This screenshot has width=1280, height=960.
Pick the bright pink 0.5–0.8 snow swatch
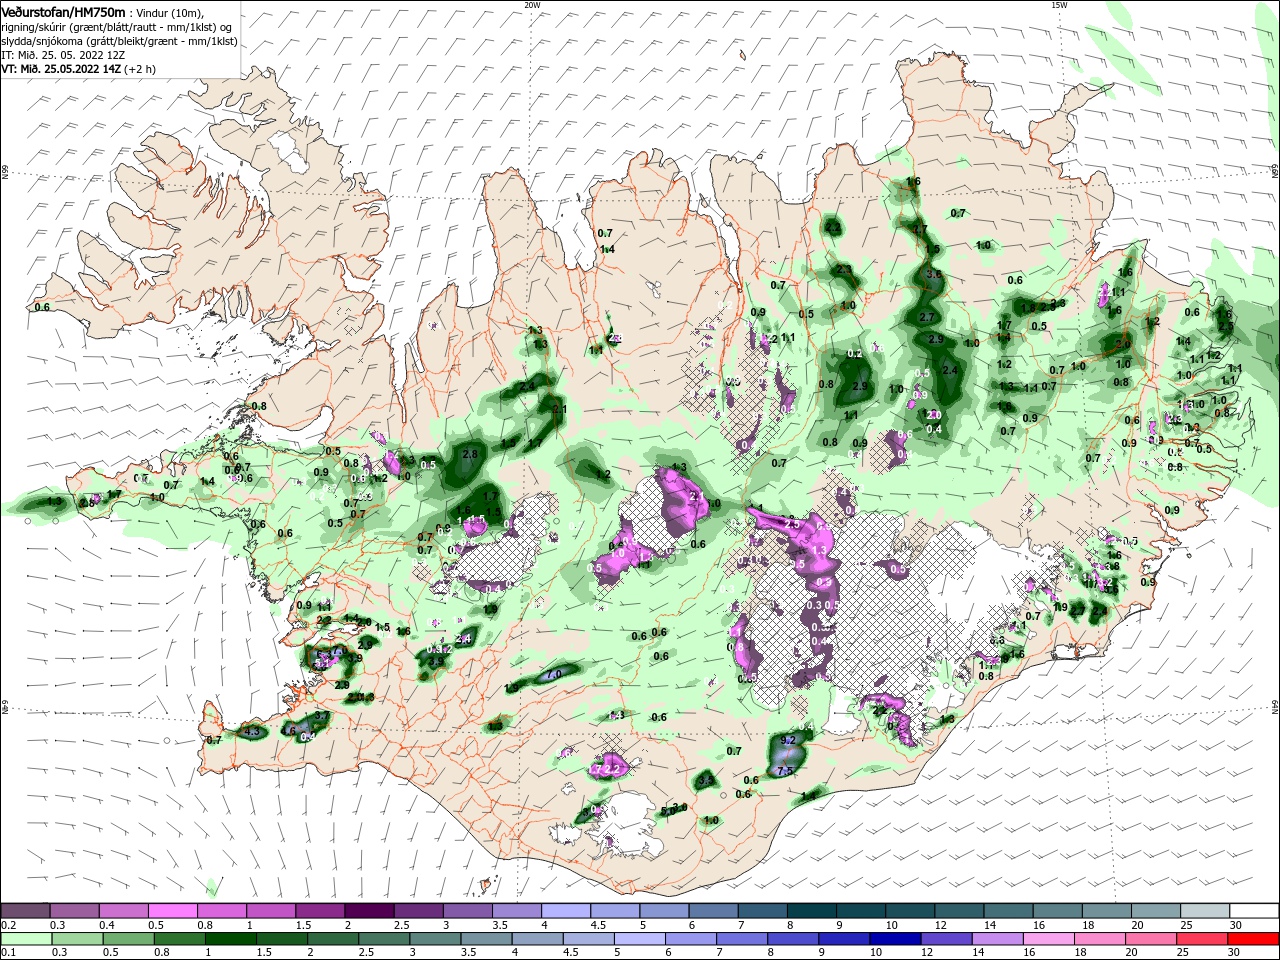(x=172, y=911)
